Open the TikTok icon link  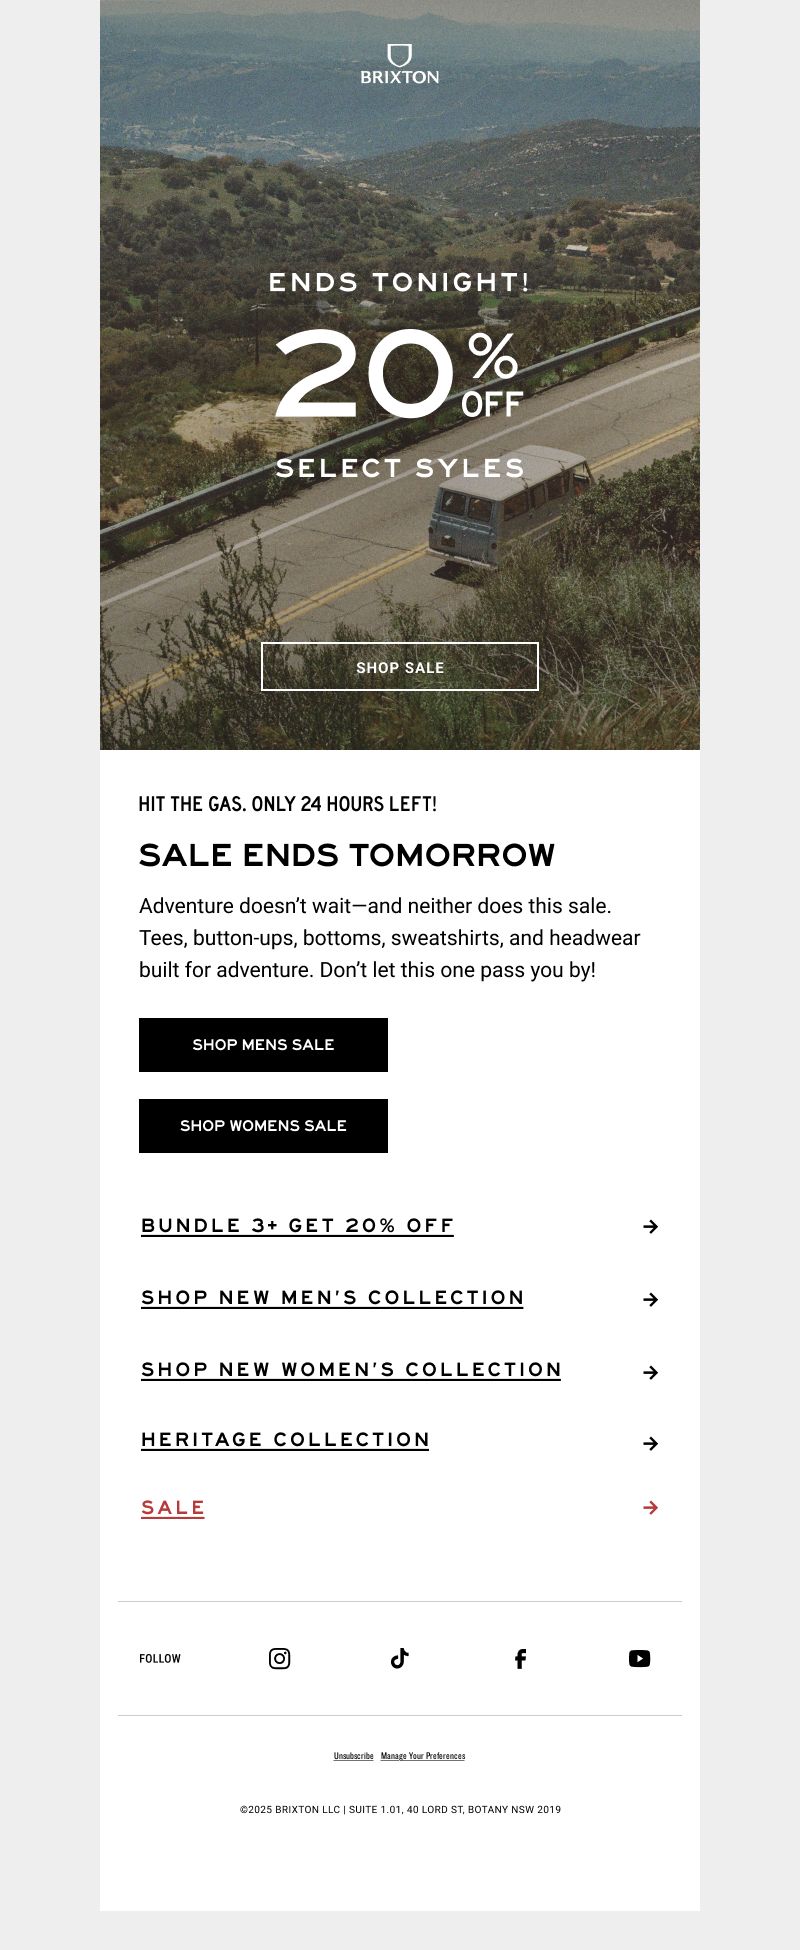pyautogui.click(x=400, y=1658)
